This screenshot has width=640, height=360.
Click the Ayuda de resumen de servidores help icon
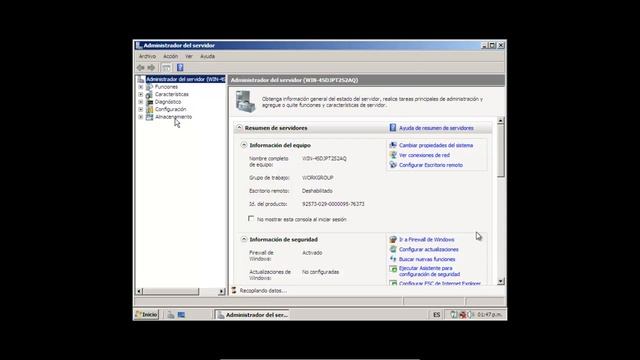point(393,128)
